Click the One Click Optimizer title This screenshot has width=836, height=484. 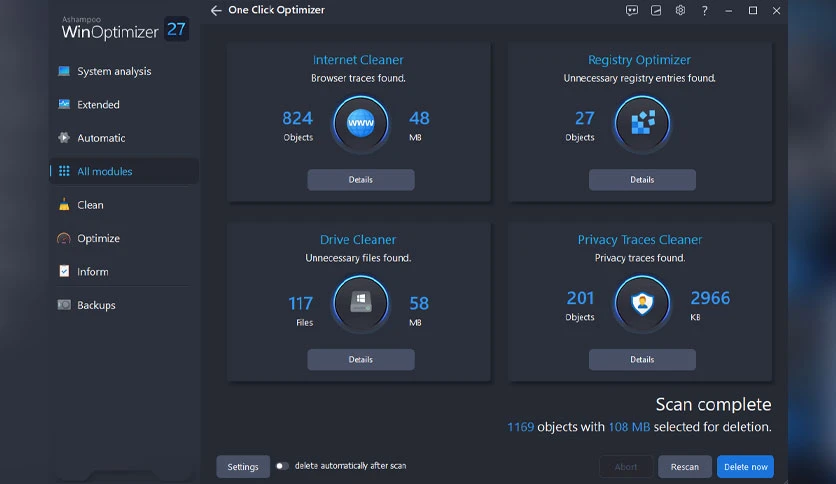click(x=276, y=10)
